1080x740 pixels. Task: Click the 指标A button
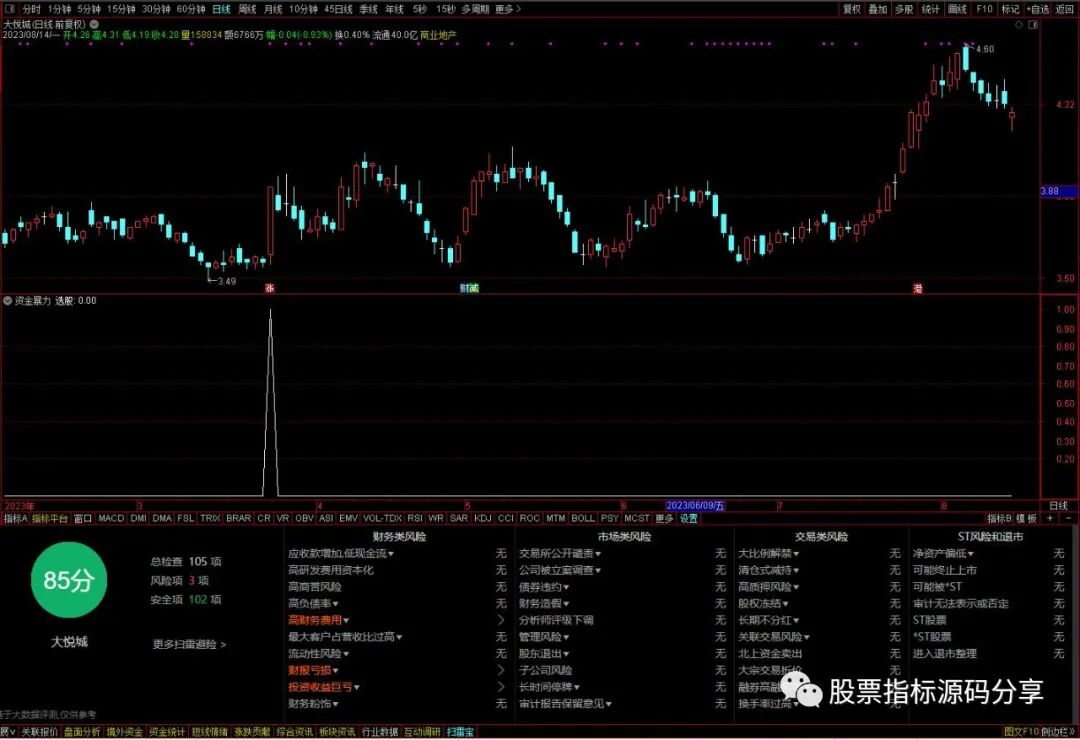(x=15, y=518)
